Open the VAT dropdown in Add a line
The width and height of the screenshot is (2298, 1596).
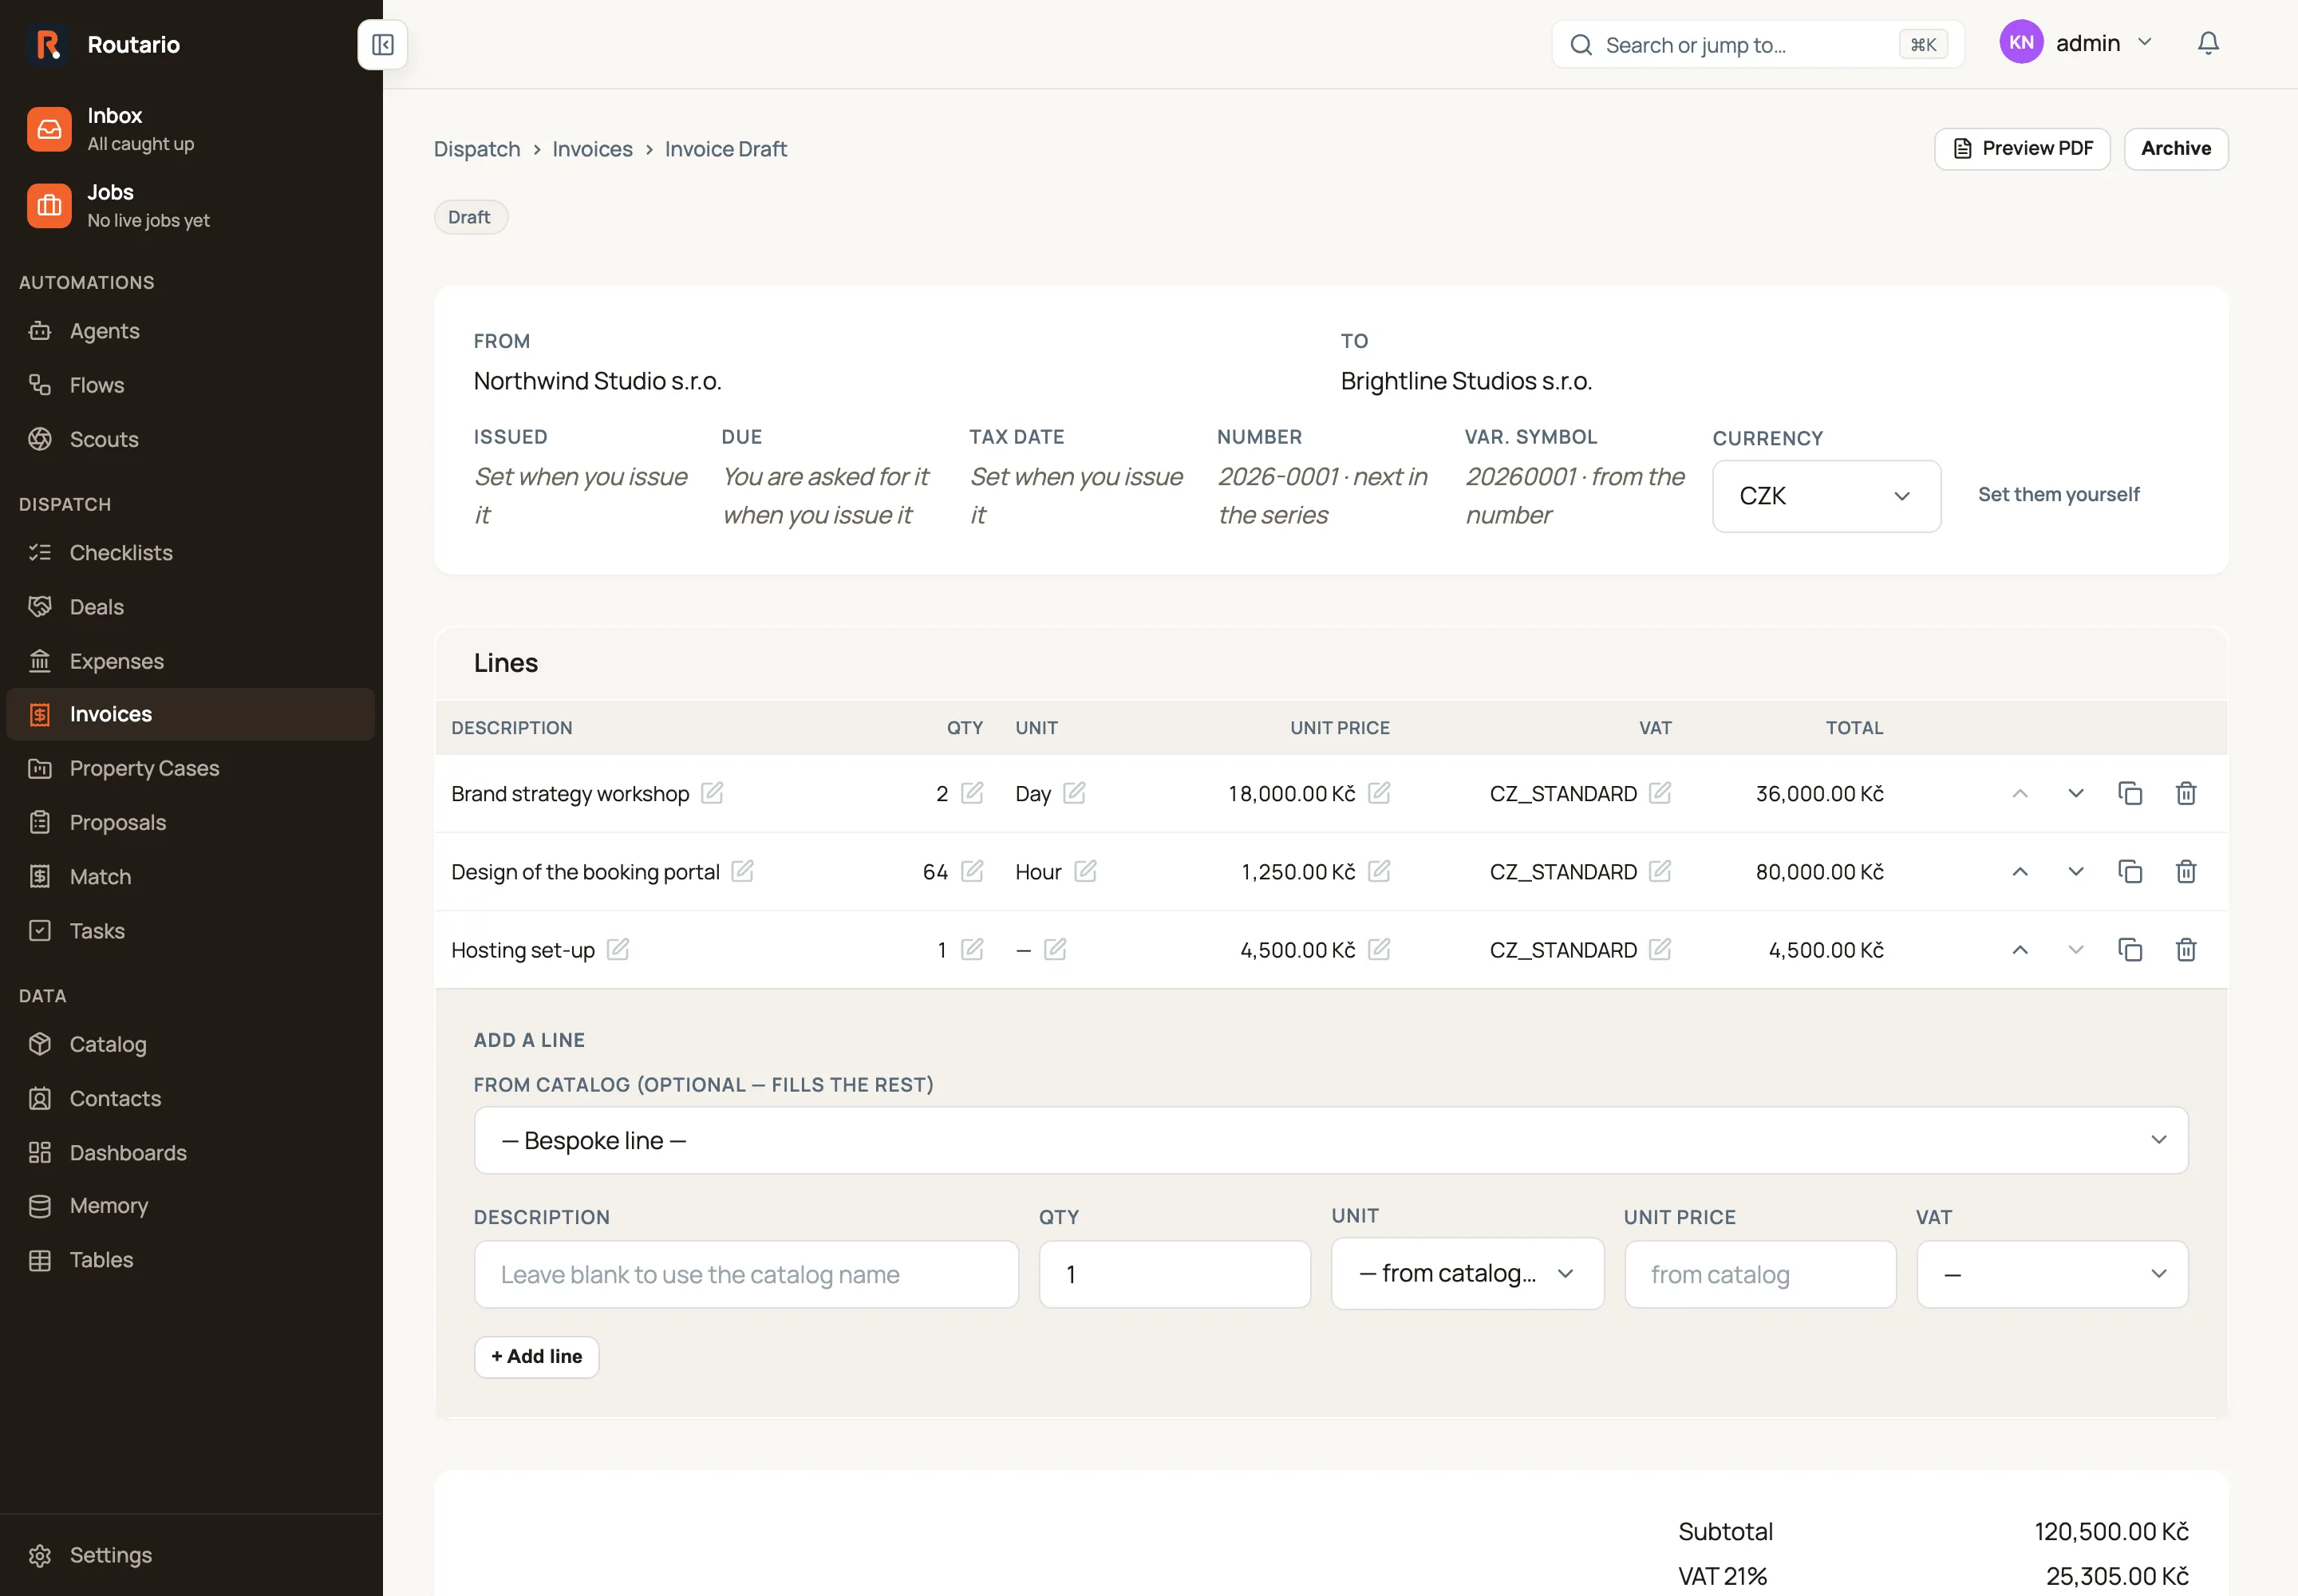[x=2052, y=1274]
